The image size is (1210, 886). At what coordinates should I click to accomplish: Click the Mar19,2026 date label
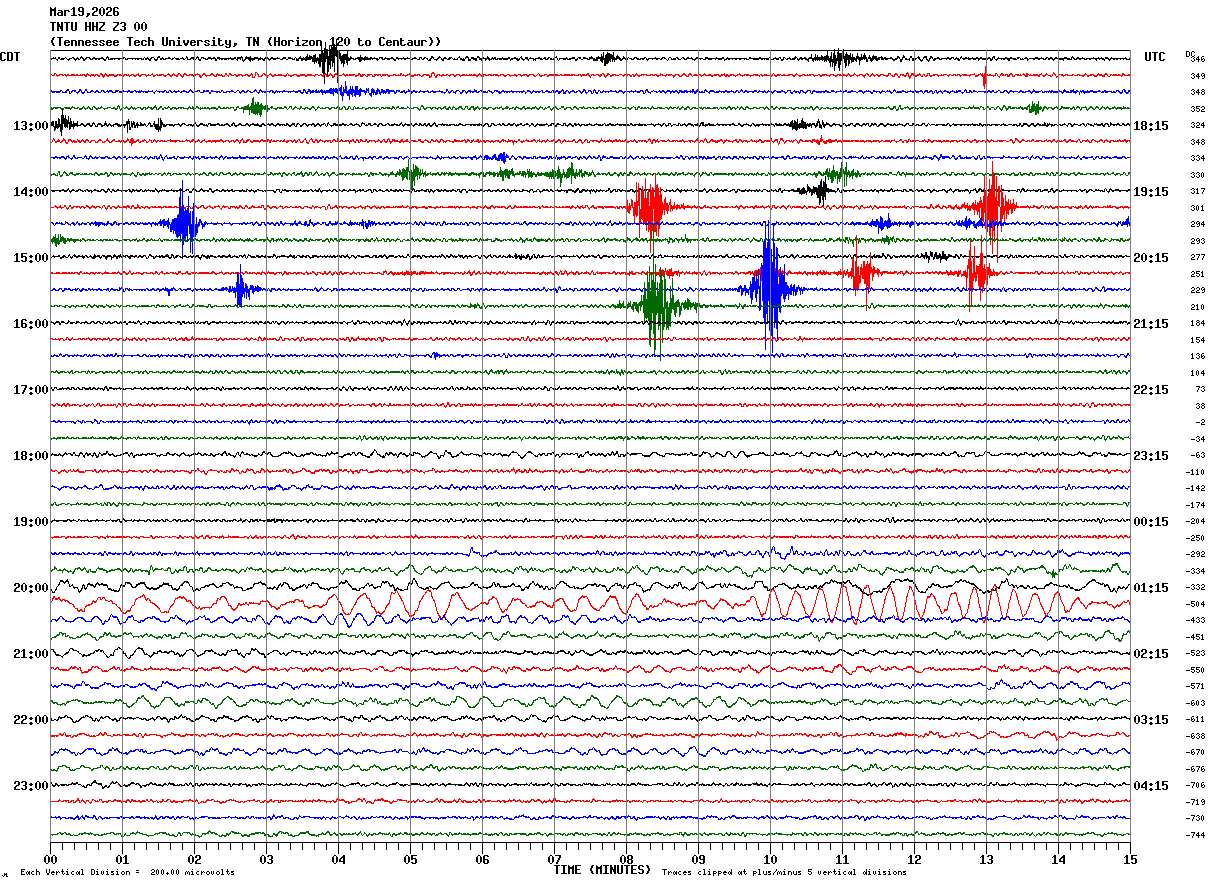(x=84, y=12)
